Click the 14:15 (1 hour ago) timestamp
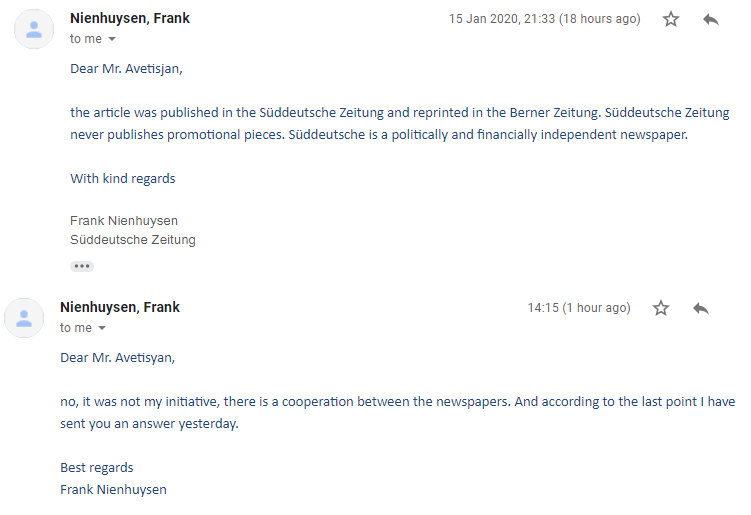The height and width of the screenshot is (515, 751). tap(579, 308)
